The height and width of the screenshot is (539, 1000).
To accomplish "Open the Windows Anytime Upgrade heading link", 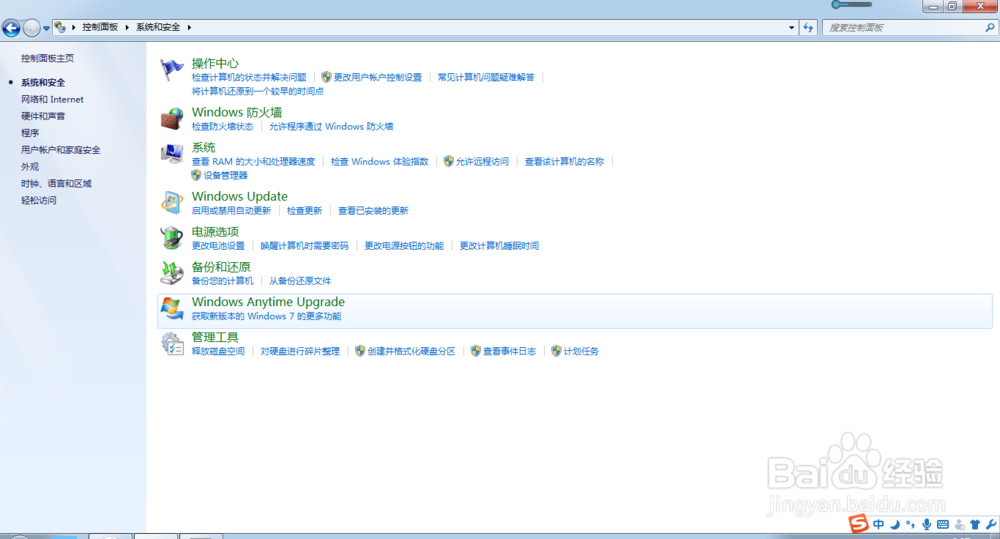I will point(268,302).
